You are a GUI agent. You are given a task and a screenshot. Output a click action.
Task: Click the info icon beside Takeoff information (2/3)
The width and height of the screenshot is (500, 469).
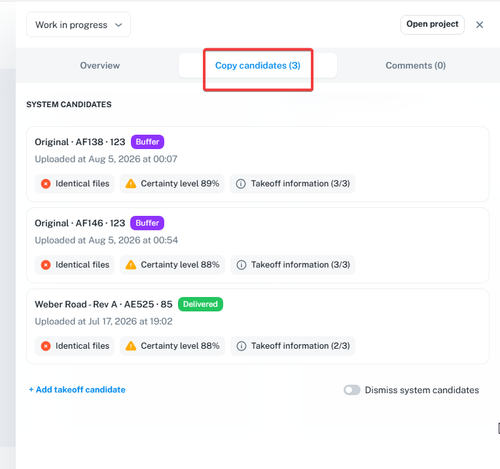click(241, 346)
